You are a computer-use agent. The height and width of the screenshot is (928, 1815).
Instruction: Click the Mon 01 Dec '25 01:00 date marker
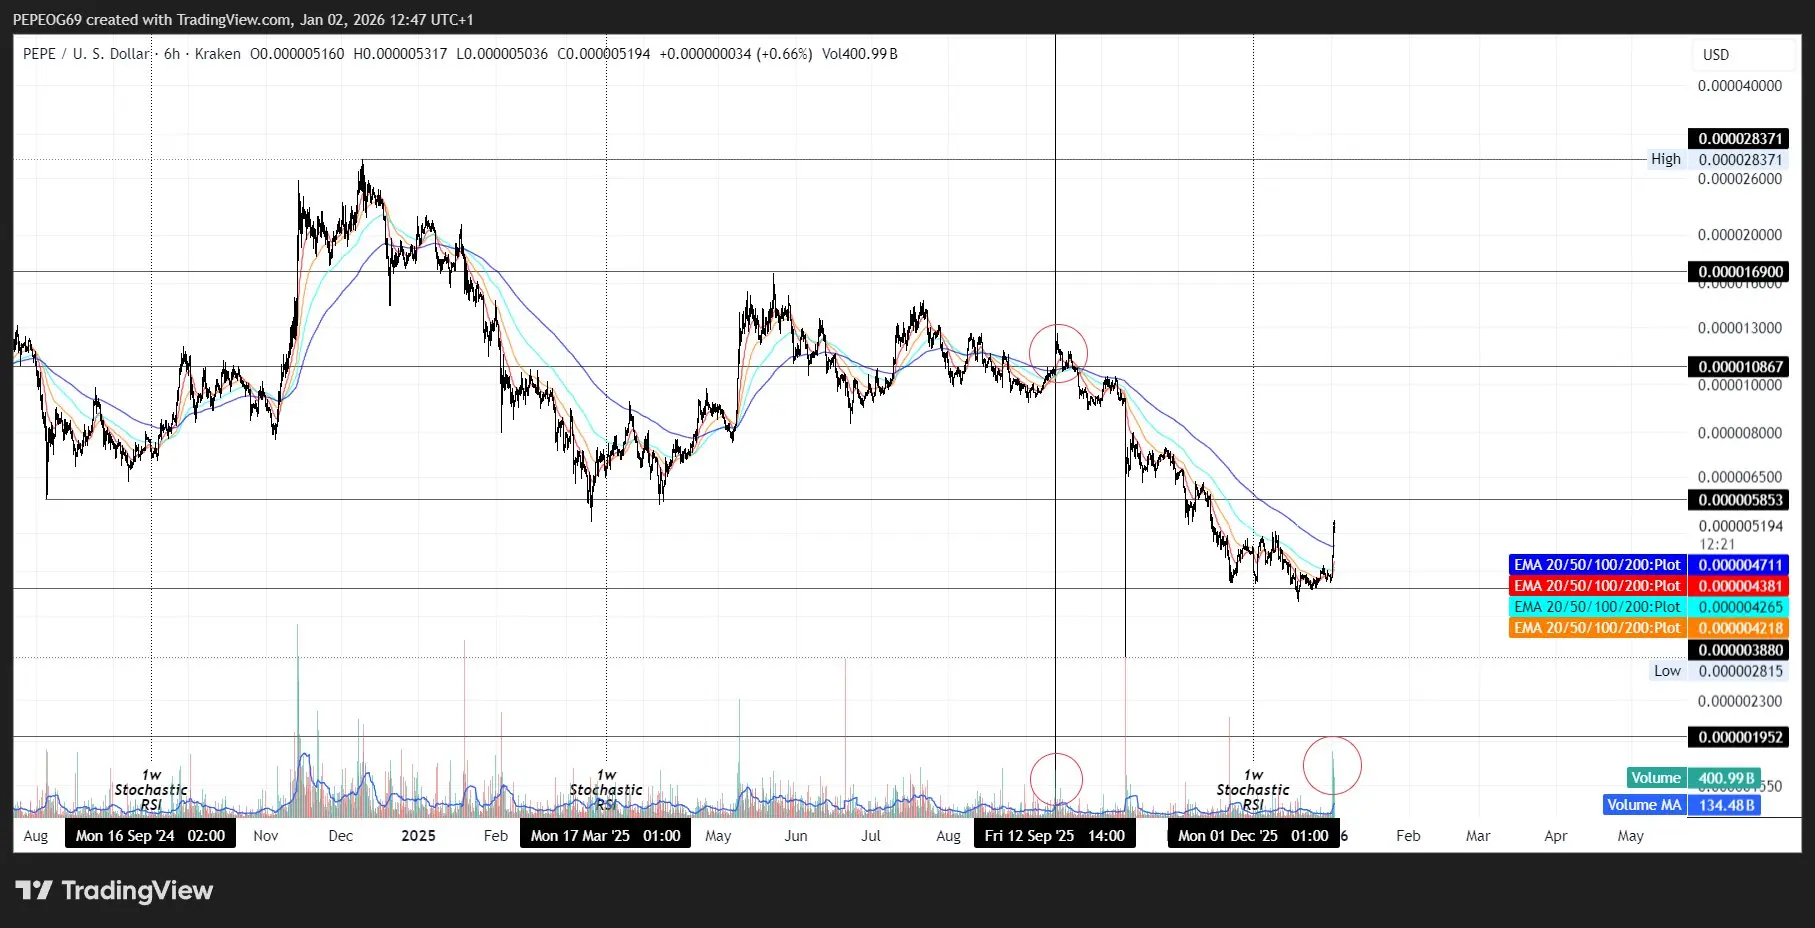(x=1253, y=835)
